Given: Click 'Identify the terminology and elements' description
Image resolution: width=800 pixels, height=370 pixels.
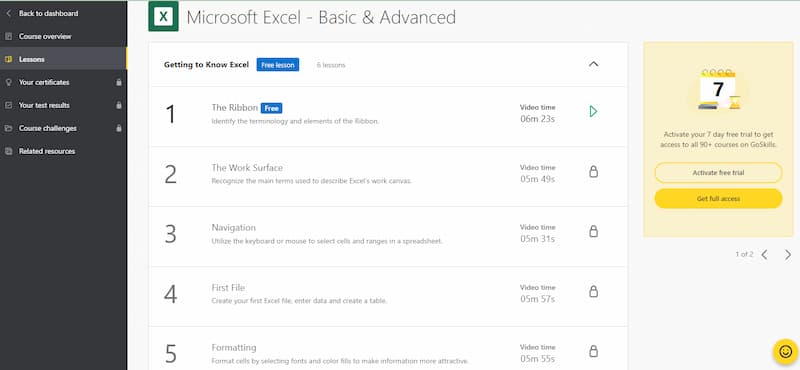Looking at the screenshot, I should [x=295, y=121].
